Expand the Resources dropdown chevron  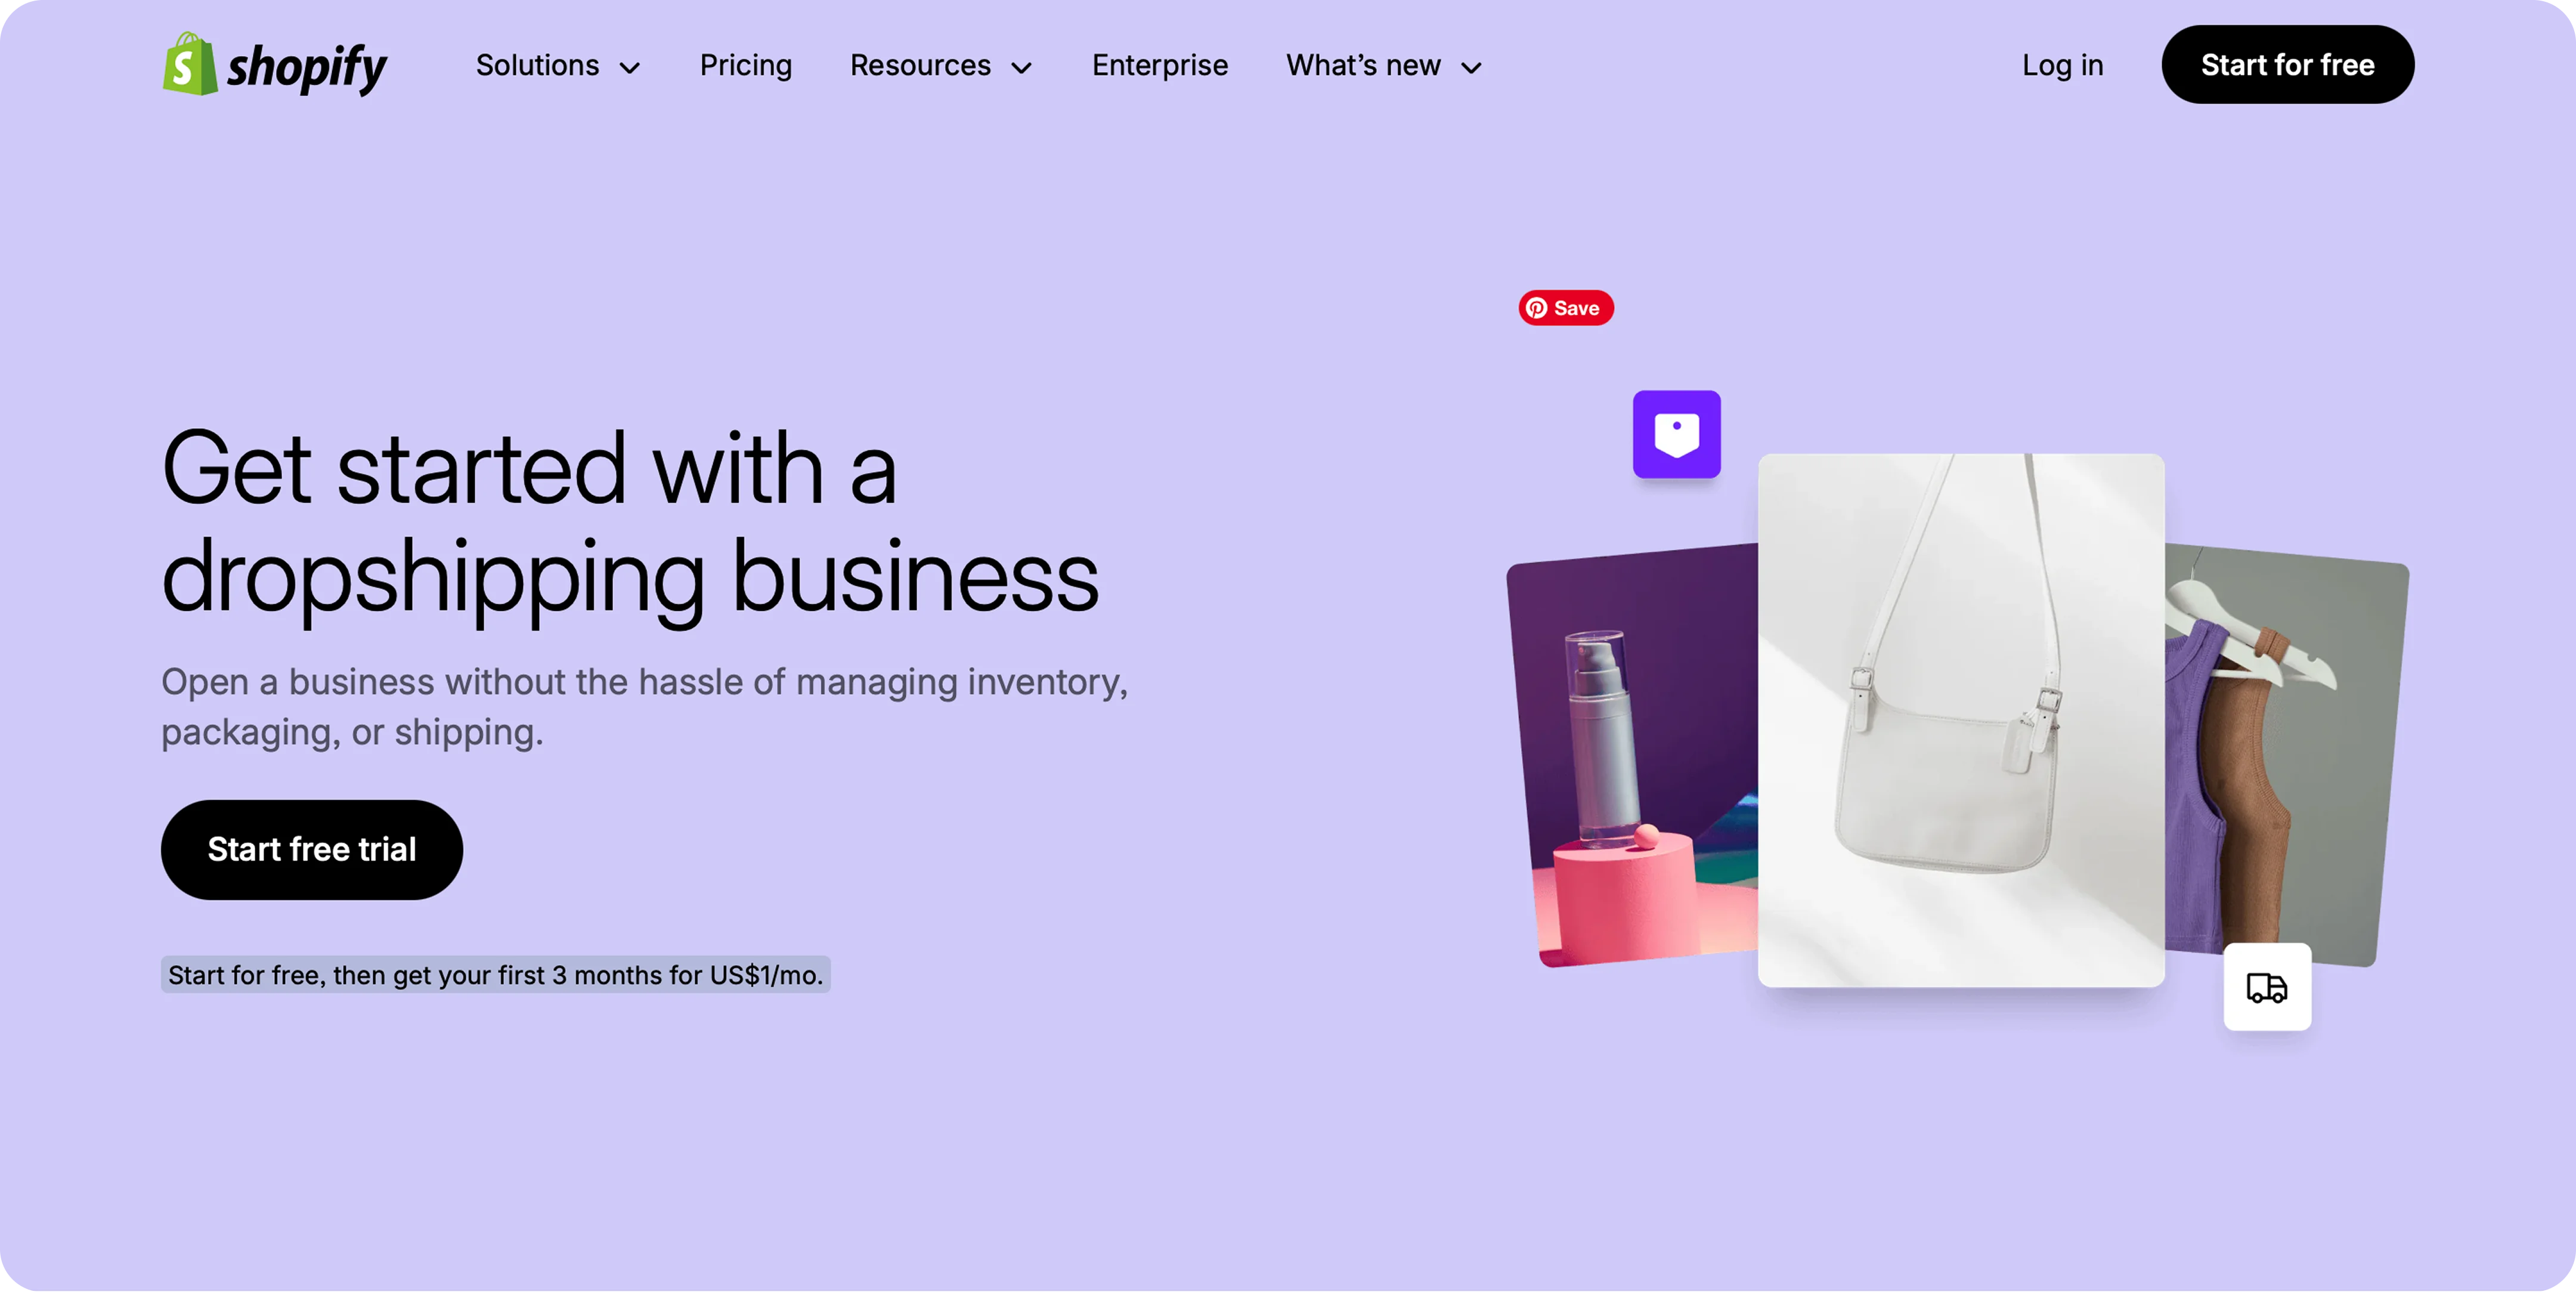coord(1021,68)
